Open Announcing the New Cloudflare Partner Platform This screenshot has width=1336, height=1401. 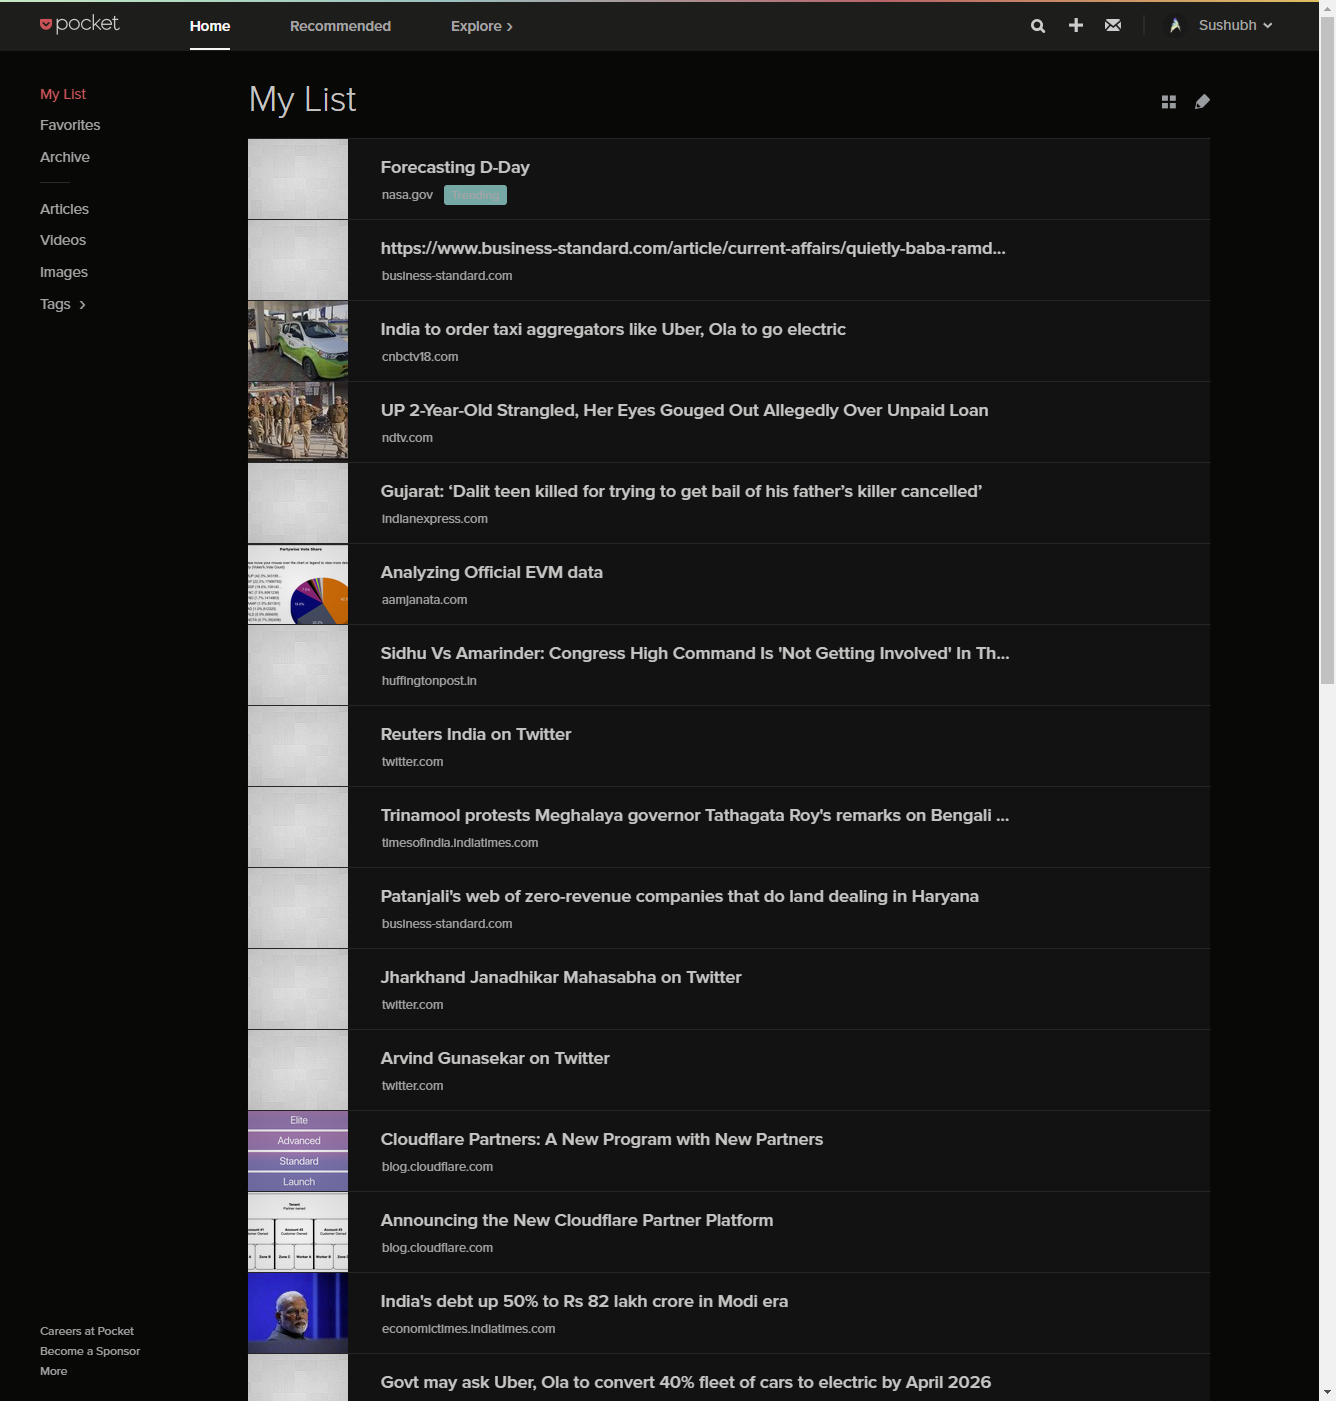coord(577,1220)
